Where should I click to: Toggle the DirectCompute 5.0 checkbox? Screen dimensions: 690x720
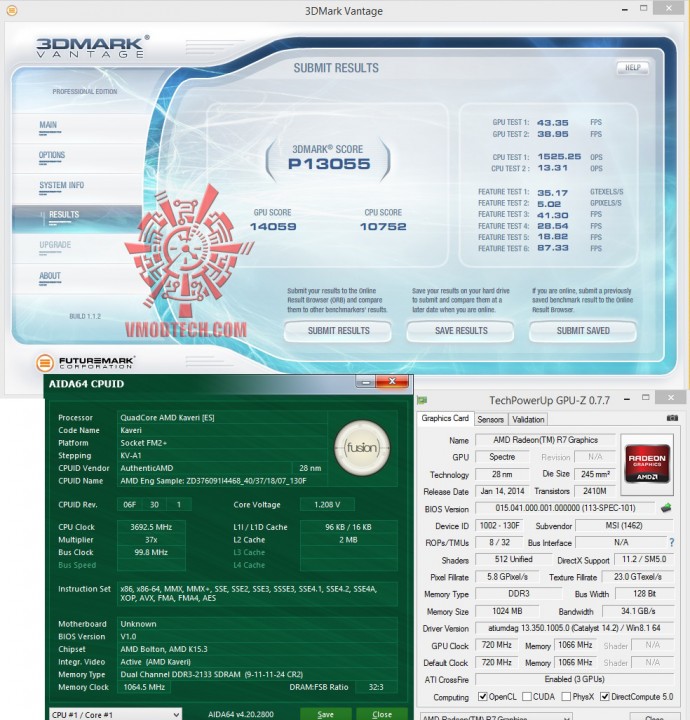tap(605, 697)
